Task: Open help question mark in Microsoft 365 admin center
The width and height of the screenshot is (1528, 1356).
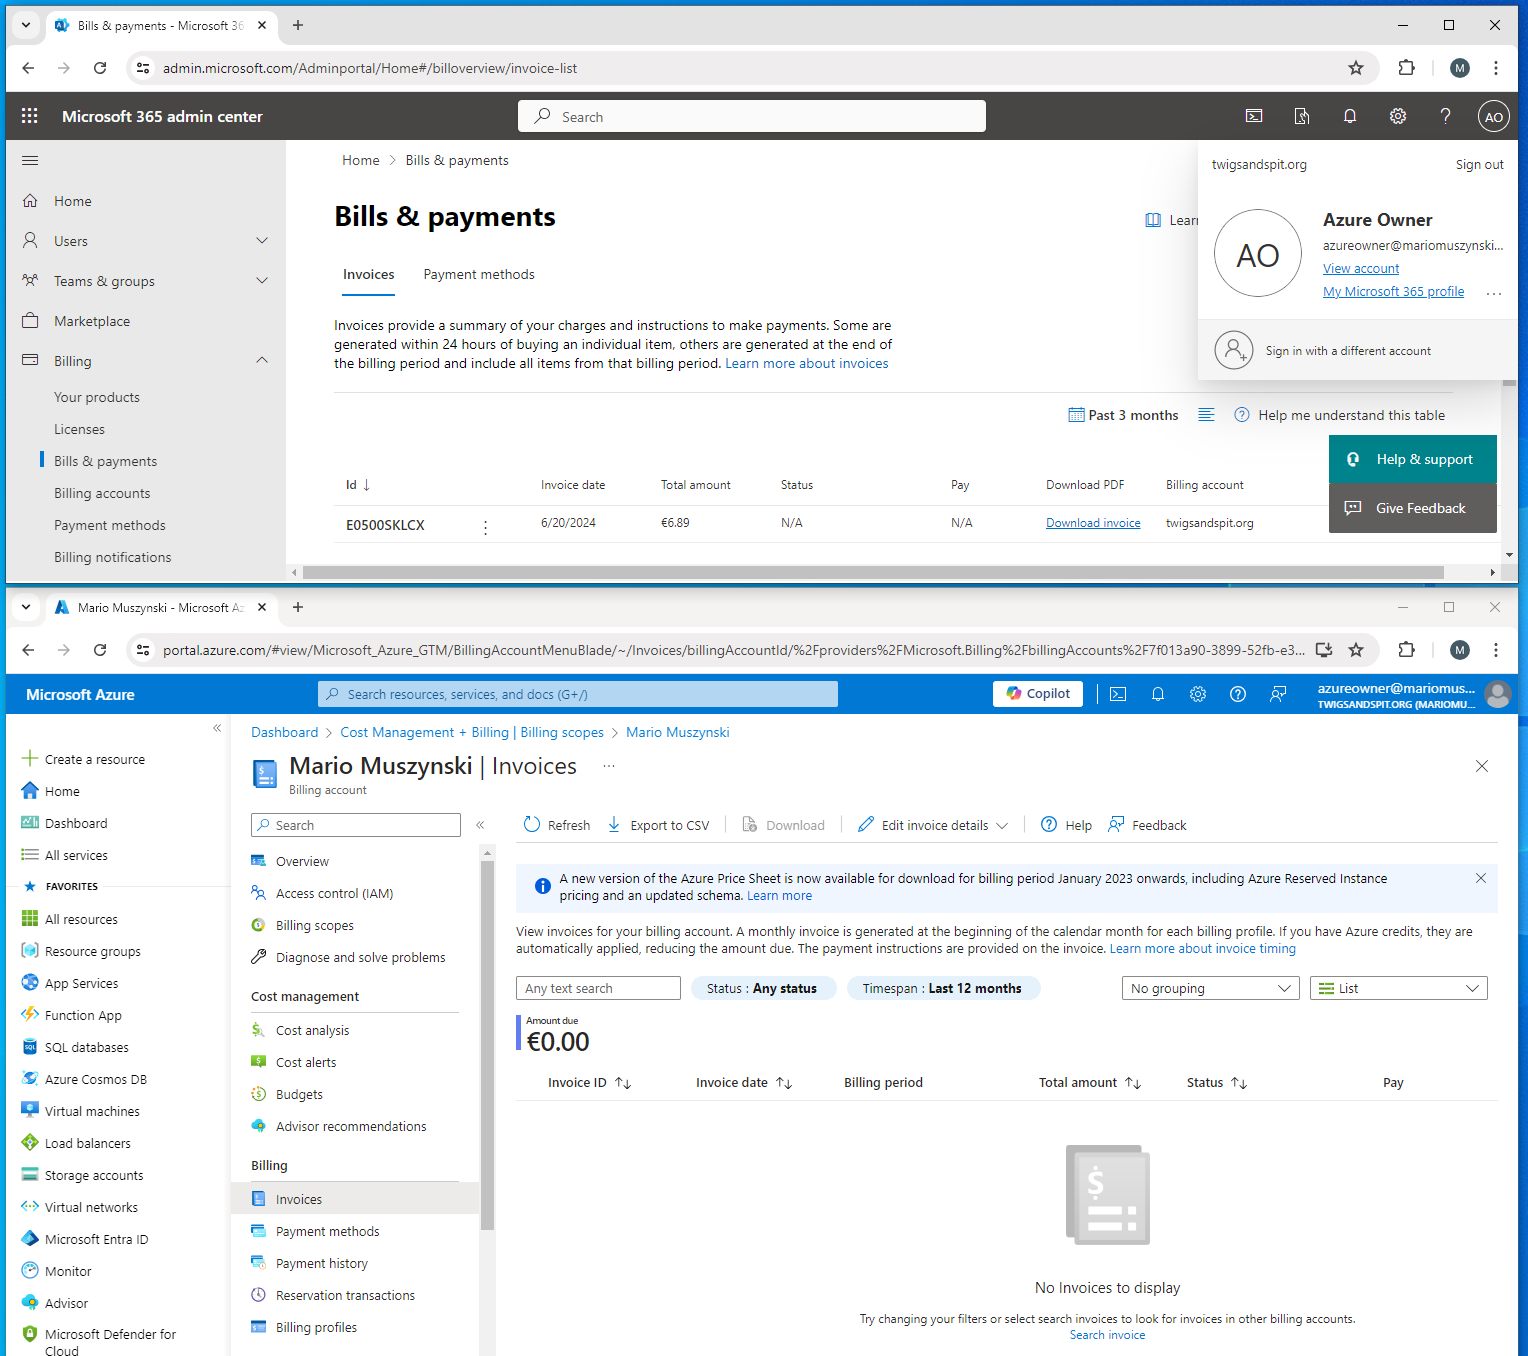Action: pos(1445,116)
